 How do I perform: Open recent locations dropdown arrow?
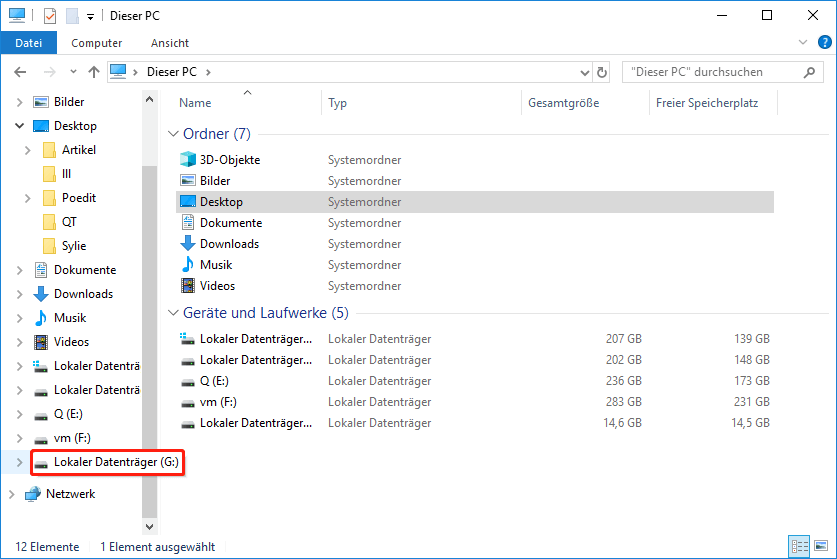click(73, 72)
